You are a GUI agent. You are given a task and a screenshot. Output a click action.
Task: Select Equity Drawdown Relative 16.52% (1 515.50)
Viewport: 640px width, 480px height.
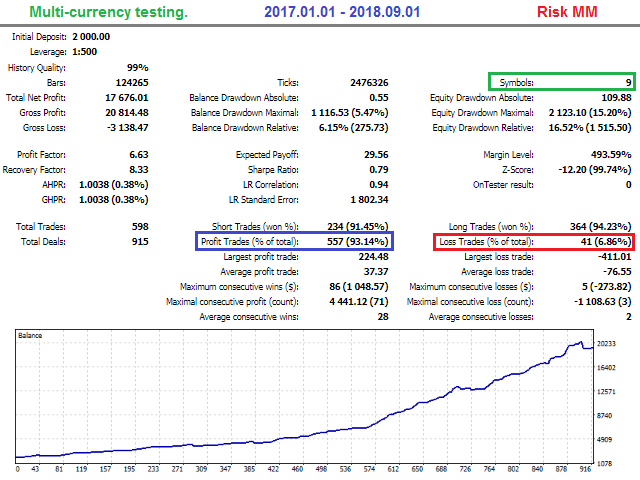click(x=590, y=128)
